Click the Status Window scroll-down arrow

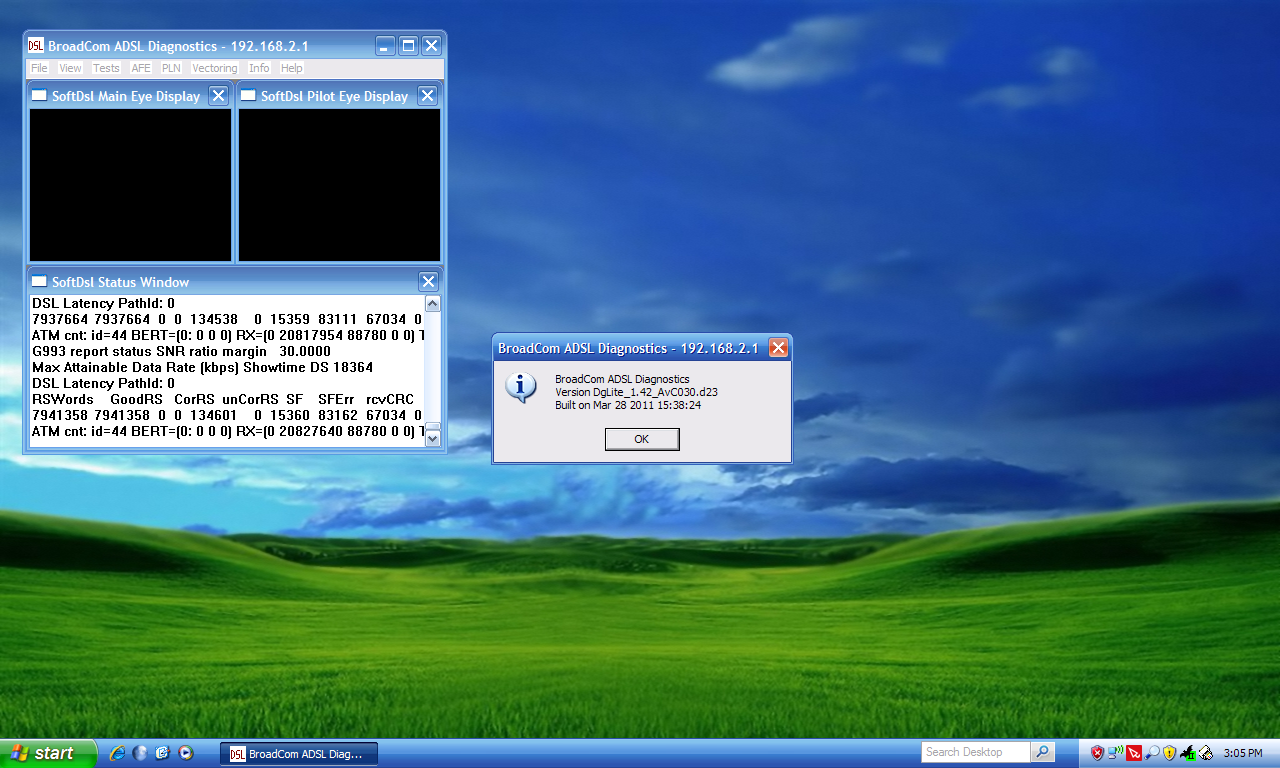click(433, 437)
